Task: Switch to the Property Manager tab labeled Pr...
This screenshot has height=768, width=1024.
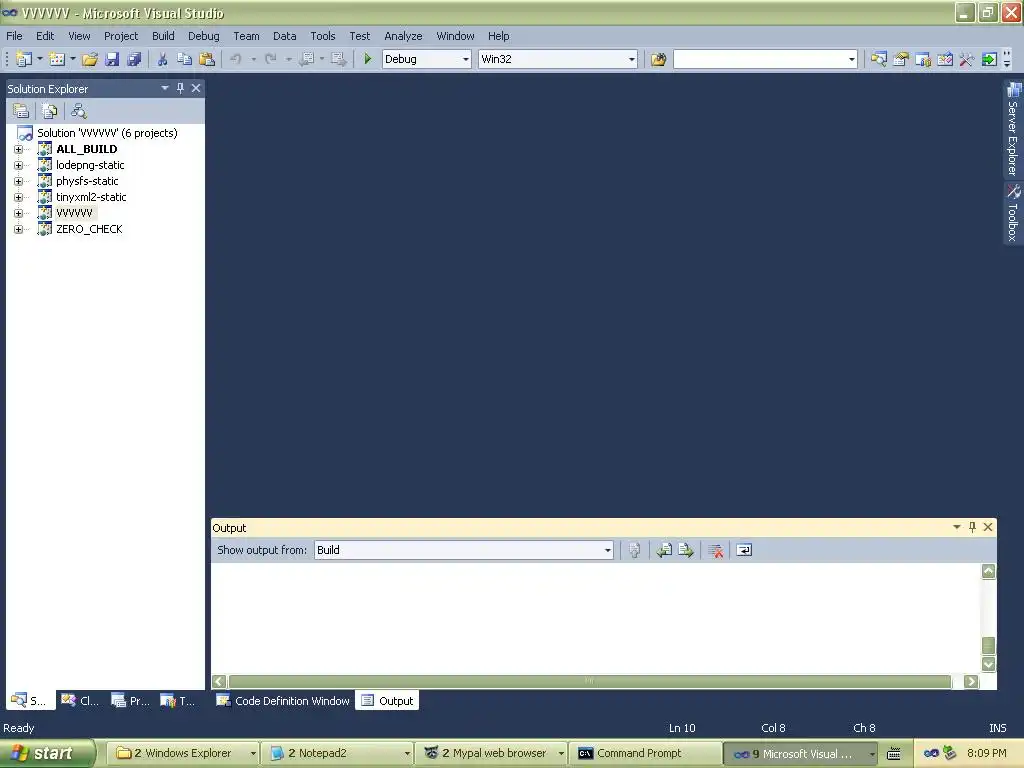Action: tap(130, 701)
